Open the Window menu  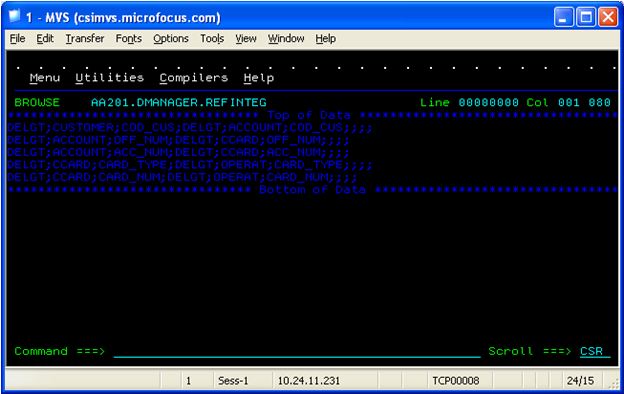pyautogui.click(x=286, y=39)
